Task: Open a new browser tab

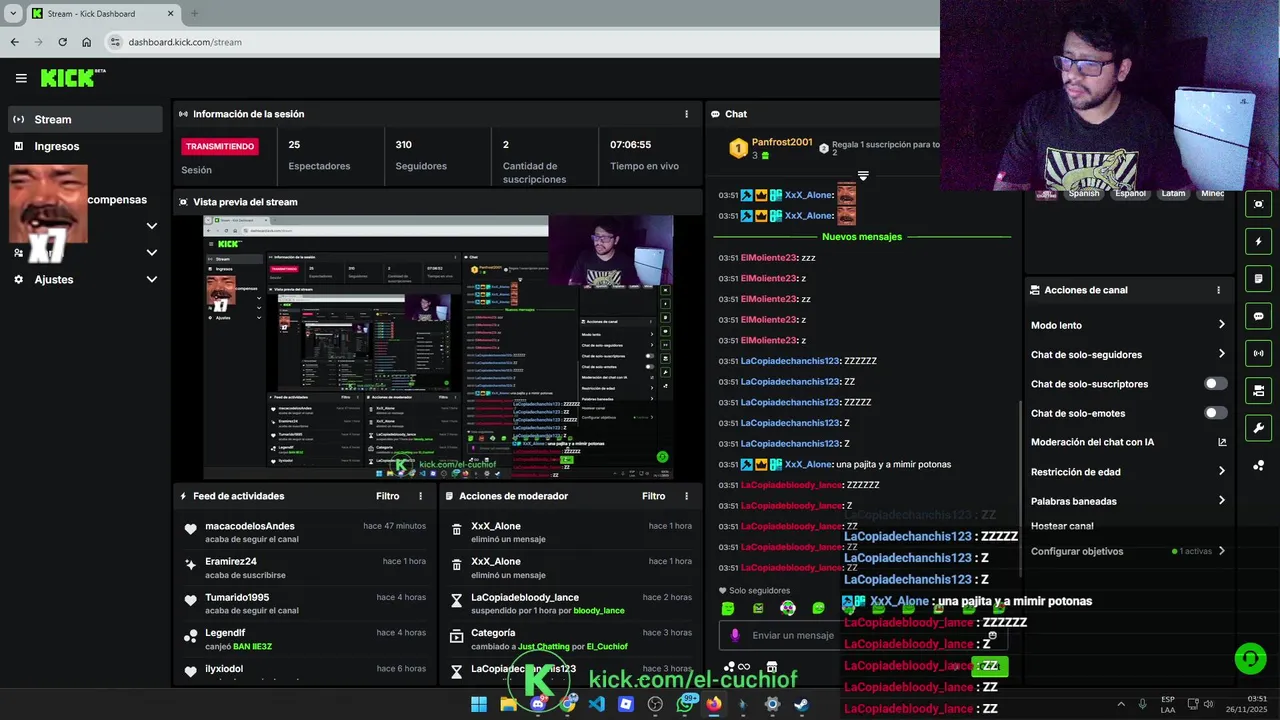Action: [x=194, y=13]
